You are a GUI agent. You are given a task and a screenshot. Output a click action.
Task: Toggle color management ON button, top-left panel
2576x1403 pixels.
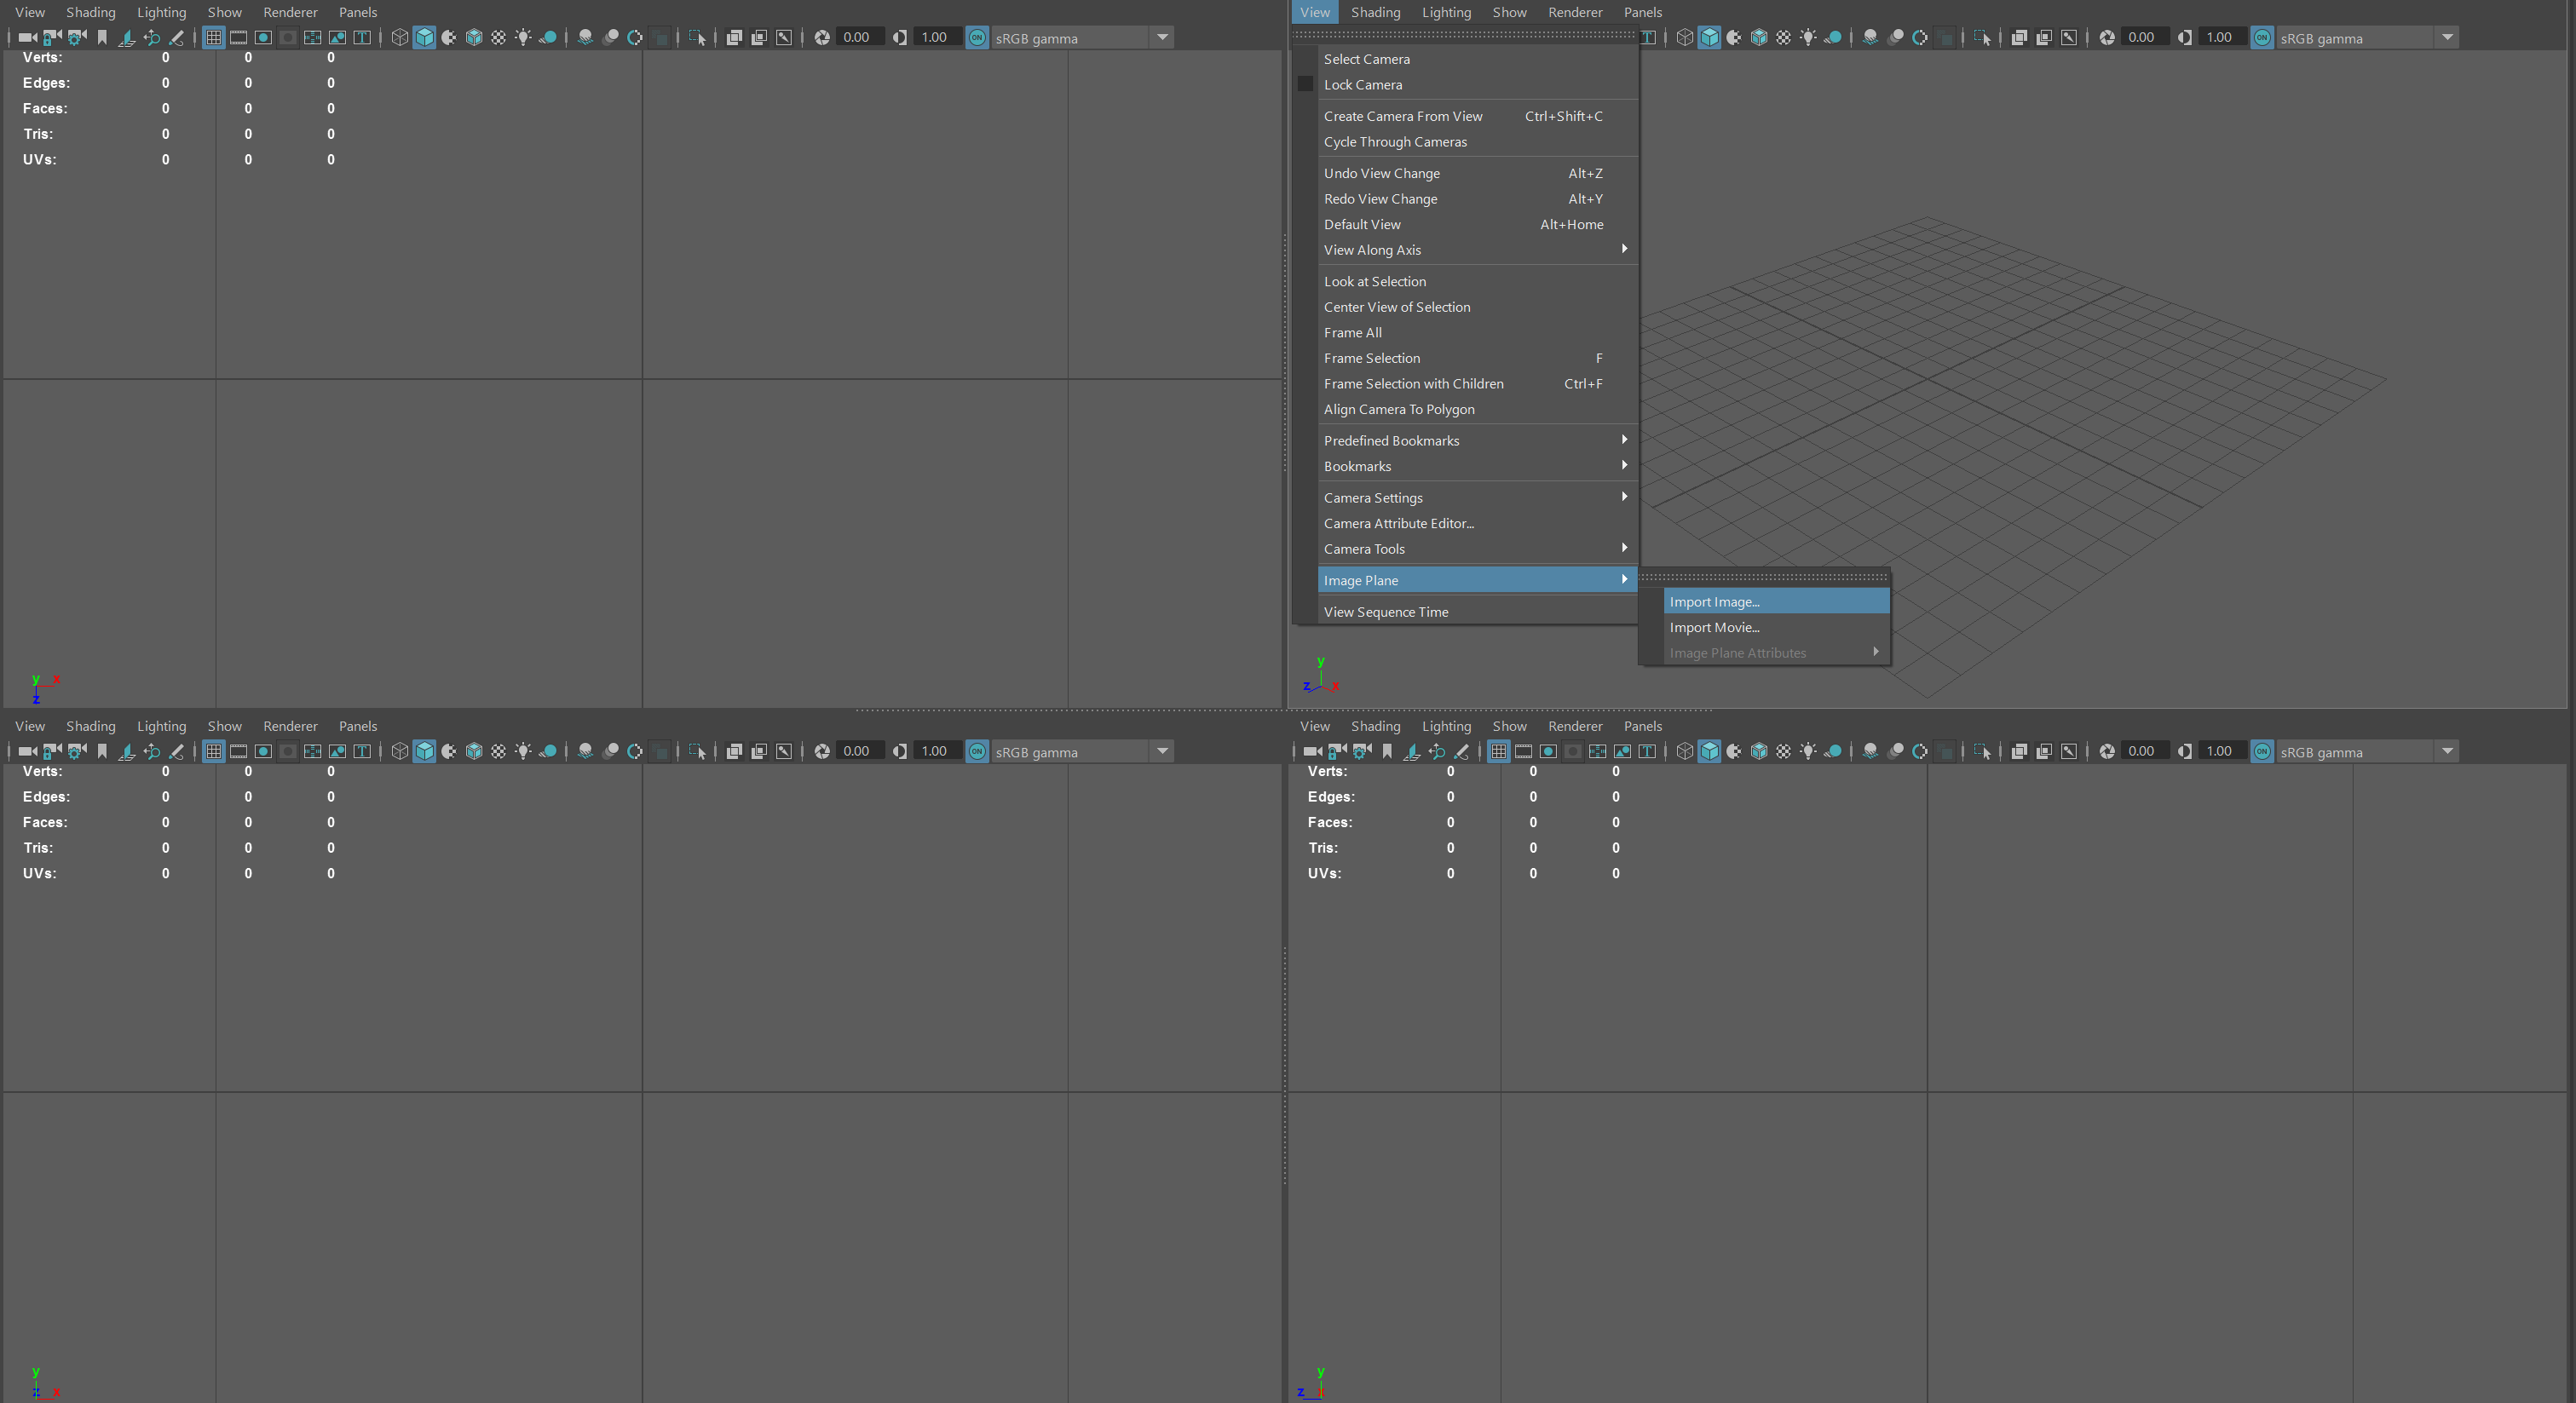(977, 37)
